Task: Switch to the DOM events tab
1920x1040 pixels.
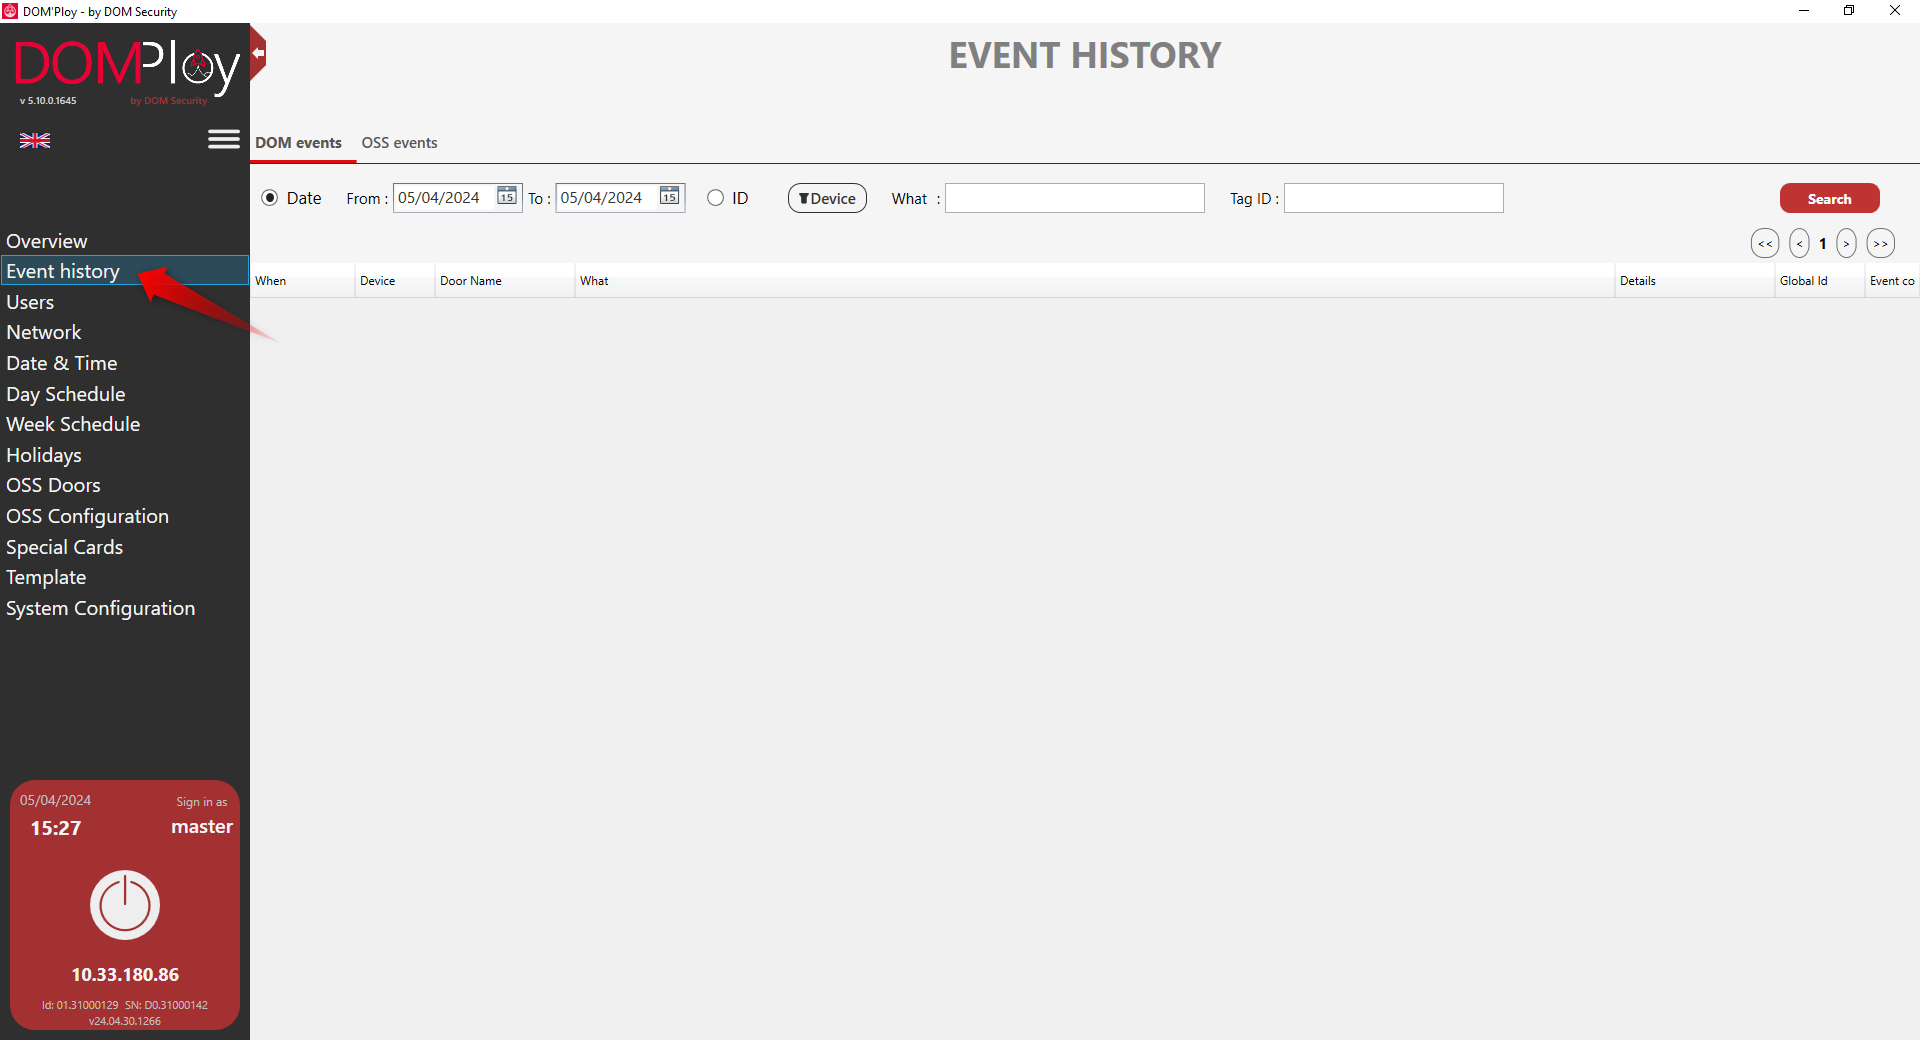Action: coord(298,143)
